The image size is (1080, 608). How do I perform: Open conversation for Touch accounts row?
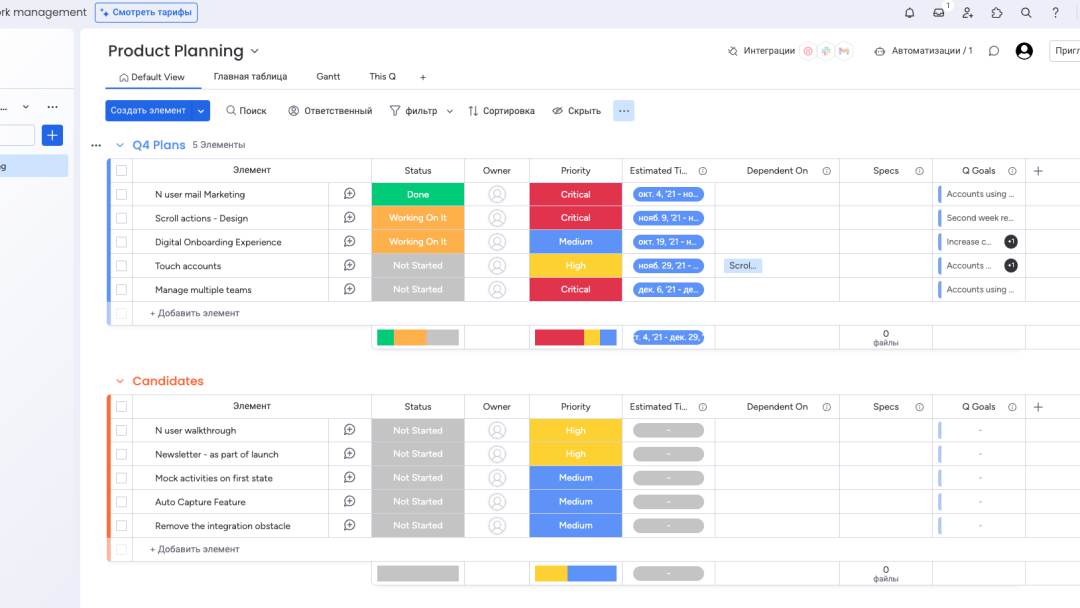pos(349,266)
